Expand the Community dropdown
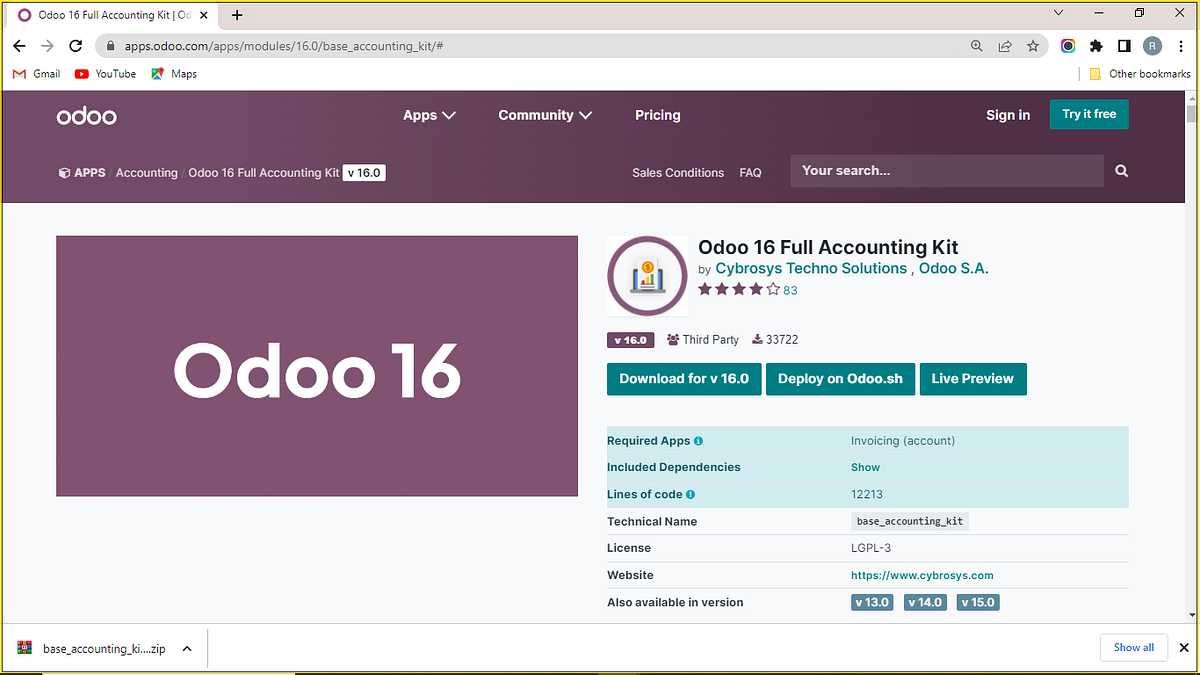 [x=544, y=115]
